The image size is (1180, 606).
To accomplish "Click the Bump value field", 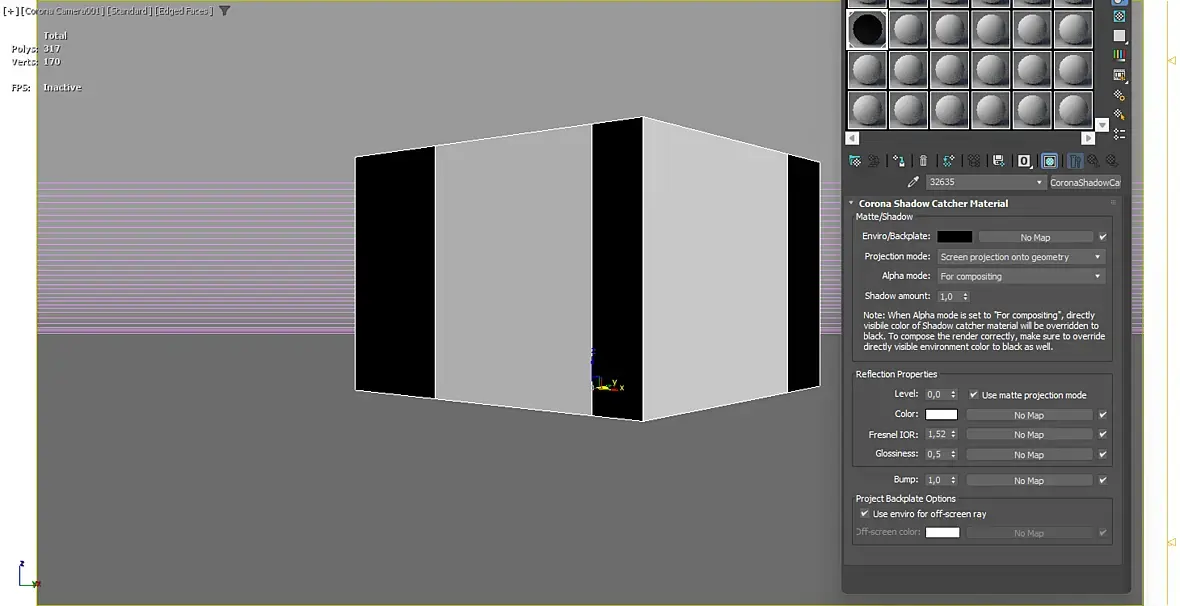I will tap(937, 480).
